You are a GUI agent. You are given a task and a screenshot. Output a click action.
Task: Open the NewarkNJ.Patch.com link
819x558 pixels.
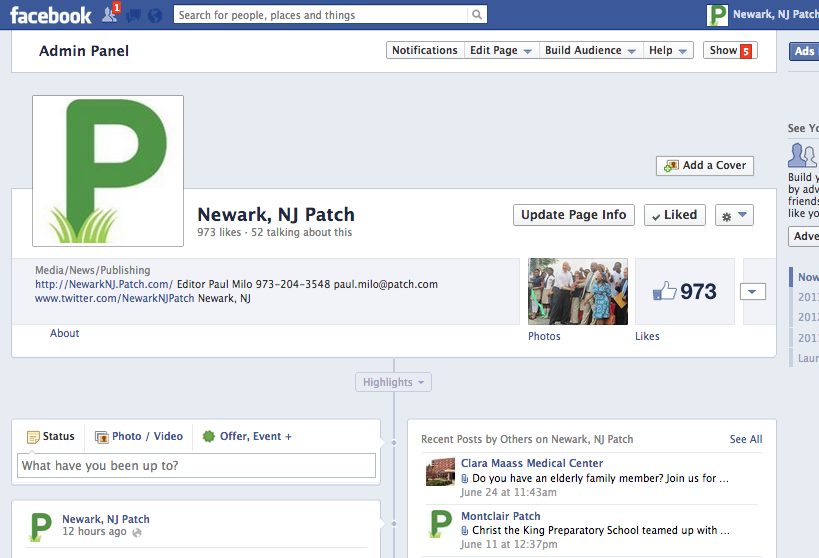pos(104,284)
